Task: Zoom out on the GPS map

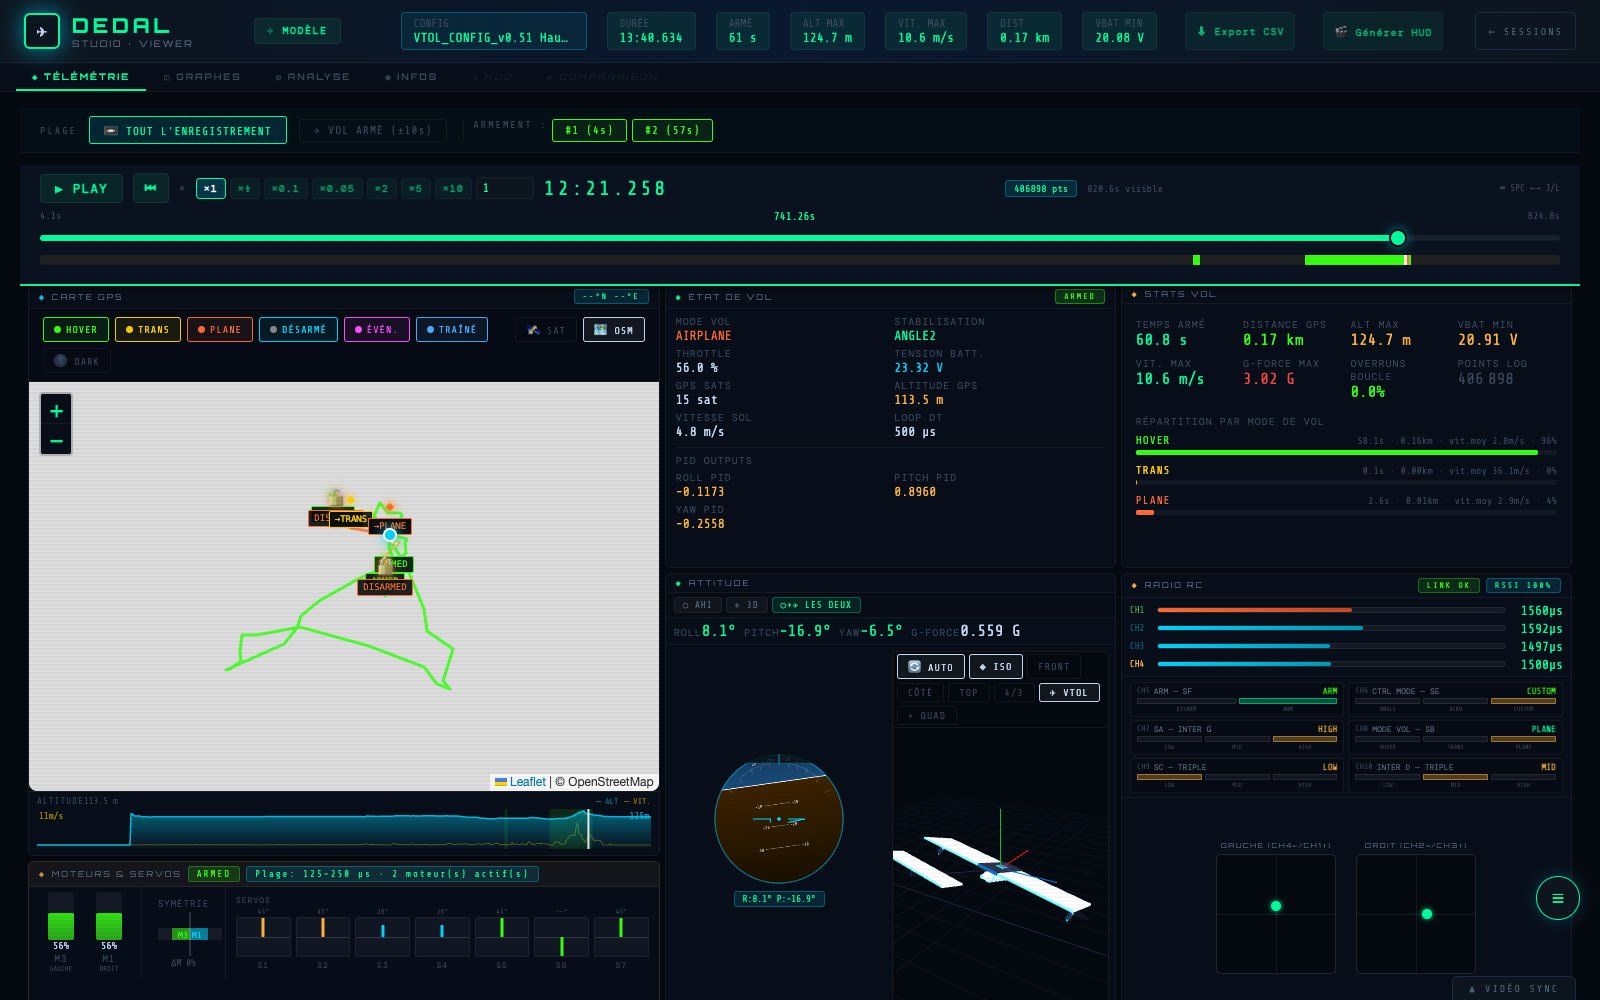Action: (x=56, y=441)
